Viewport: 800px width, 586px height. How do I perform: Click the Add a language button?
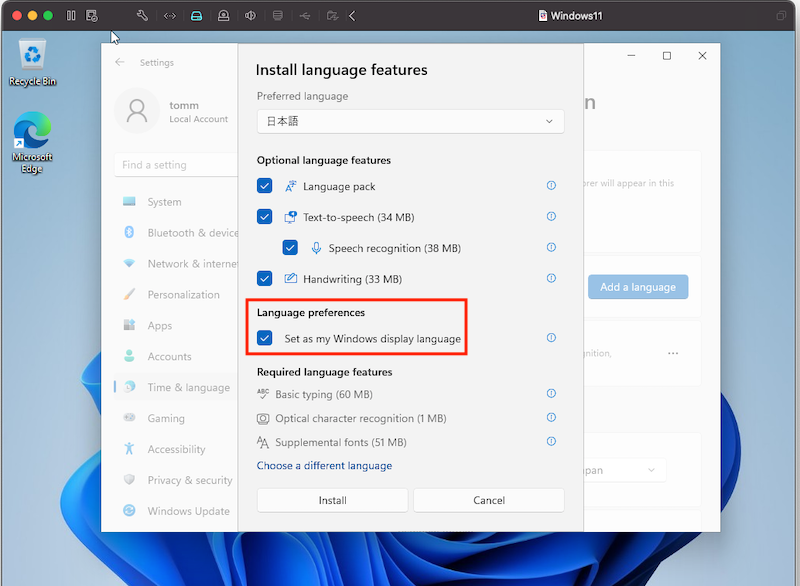point(638,287)
